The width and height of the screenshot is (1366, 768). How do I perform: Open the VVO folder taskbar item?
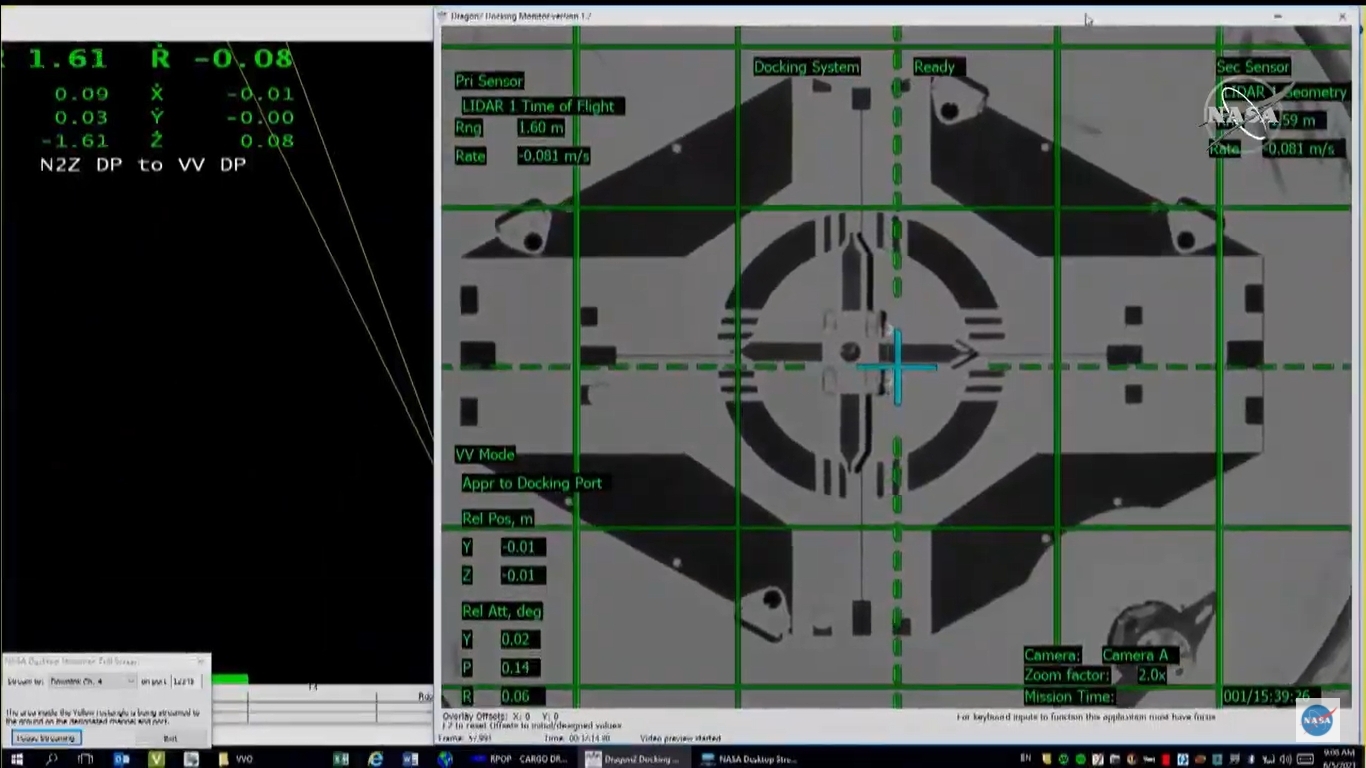(x=236, y=759)
